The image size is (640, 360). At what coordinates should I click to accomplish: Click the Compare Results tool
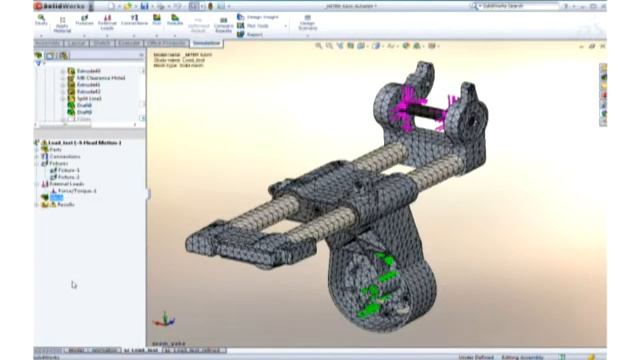click(x=223, y=25)
